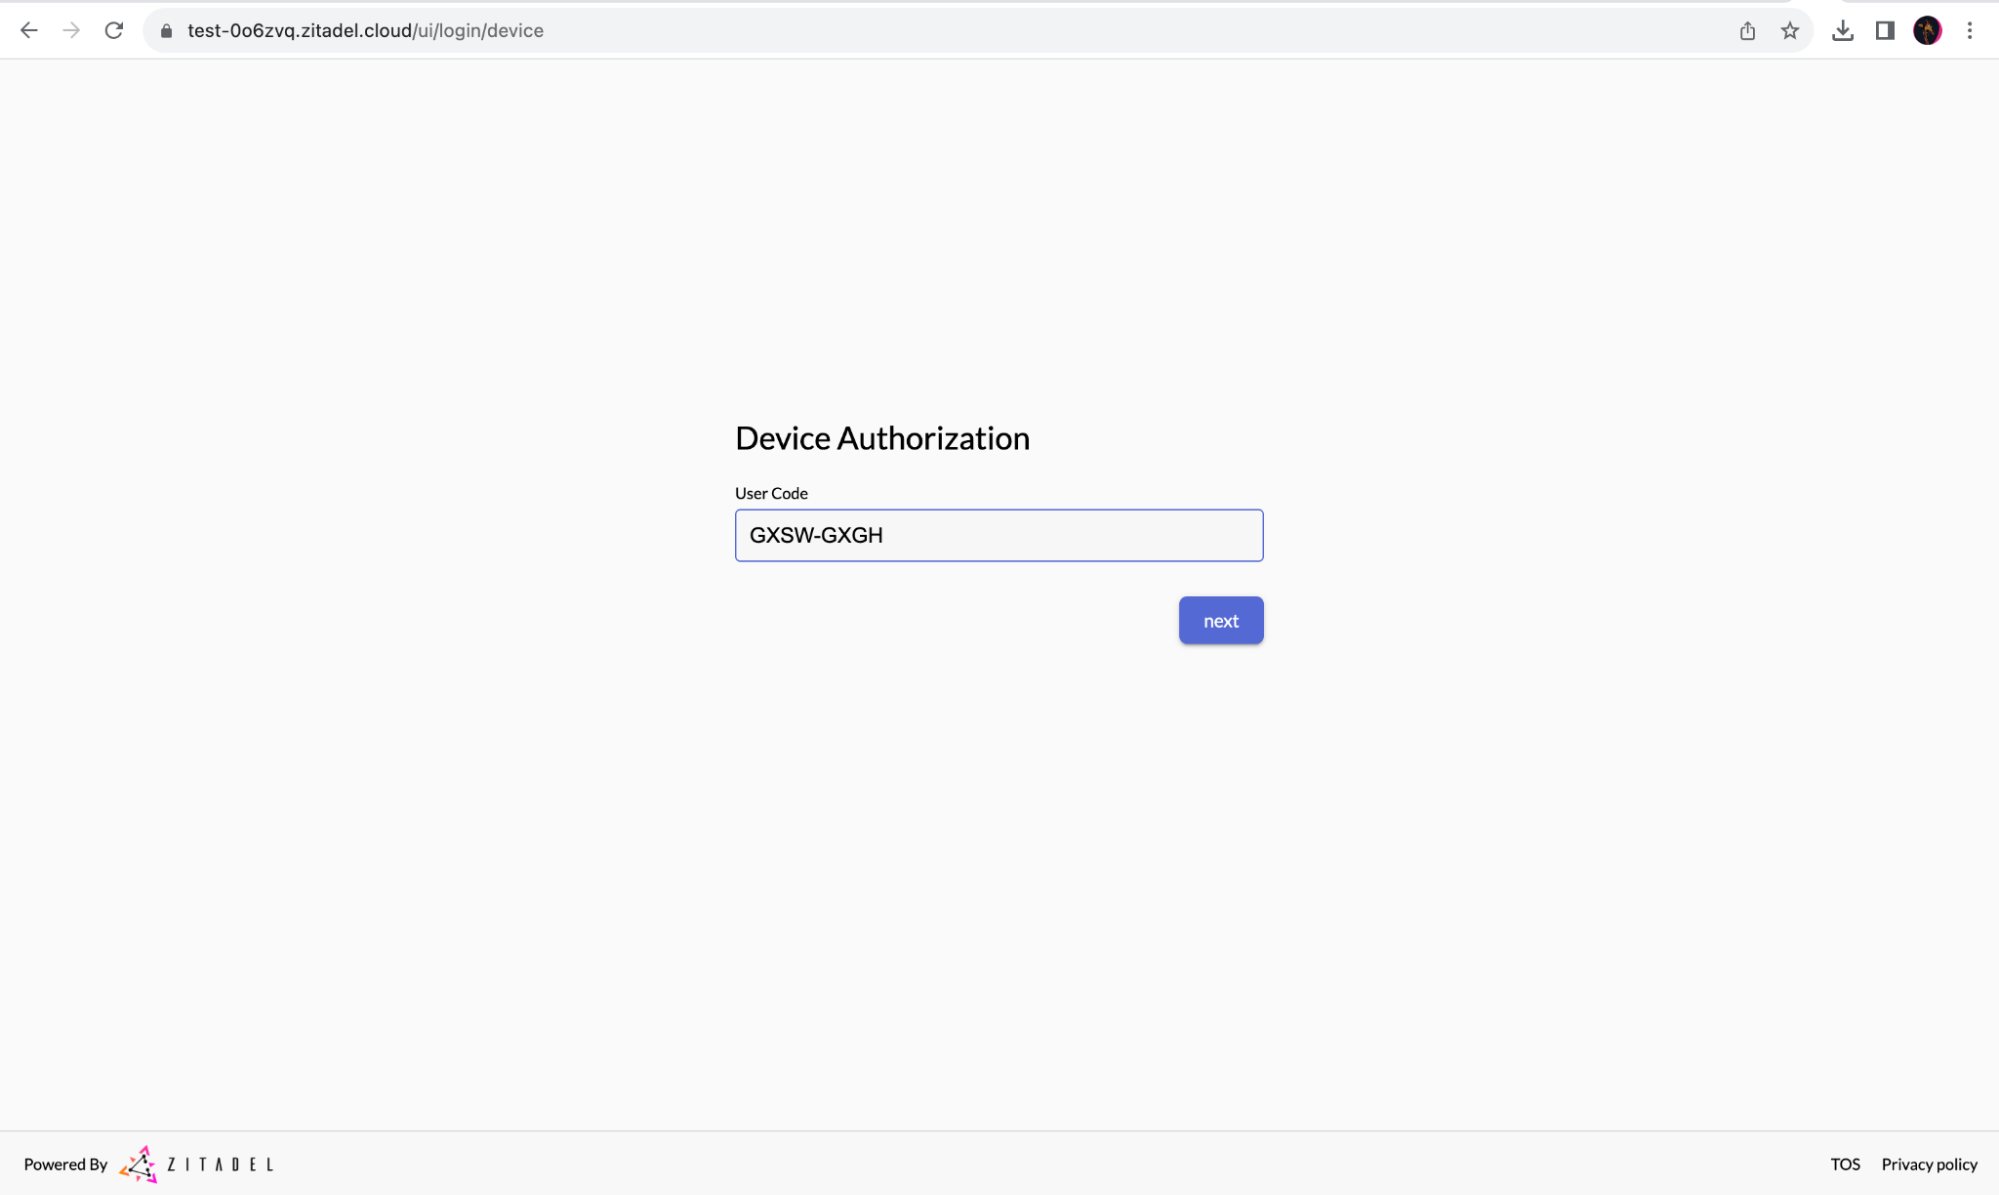Bookmark this page with star icon
The image size is (1999, 1195).
pos(1790,31)
